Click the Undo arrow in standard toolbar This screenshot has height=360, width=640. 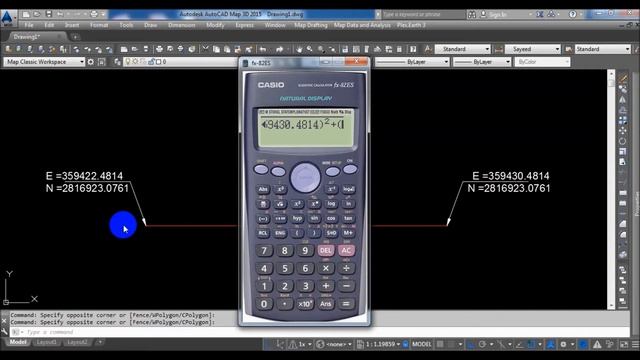tap(263, 49)
